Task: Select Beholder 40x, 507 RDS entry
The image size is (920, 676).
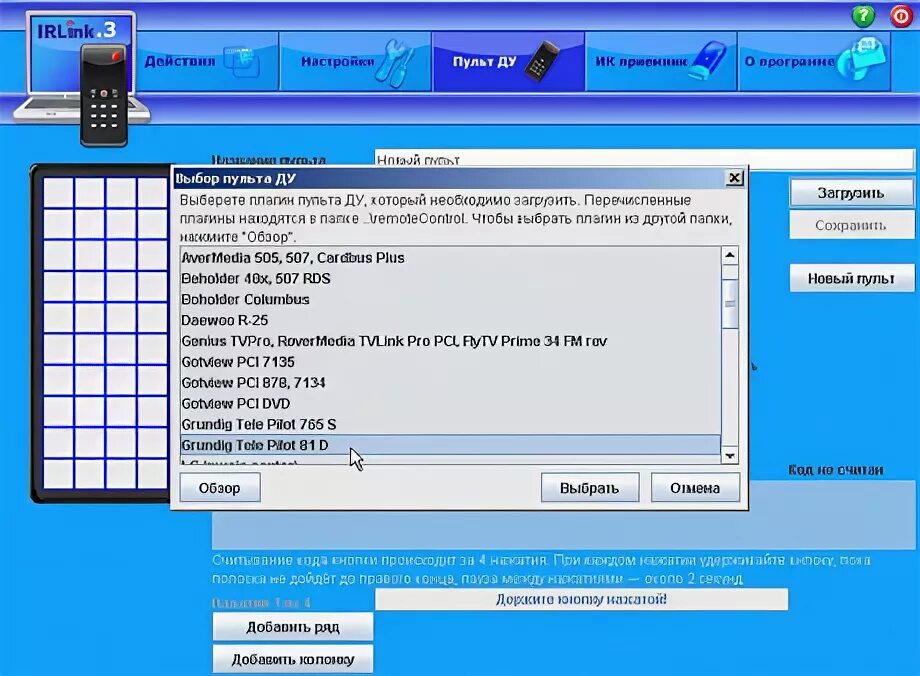Action: coord(450,279)
